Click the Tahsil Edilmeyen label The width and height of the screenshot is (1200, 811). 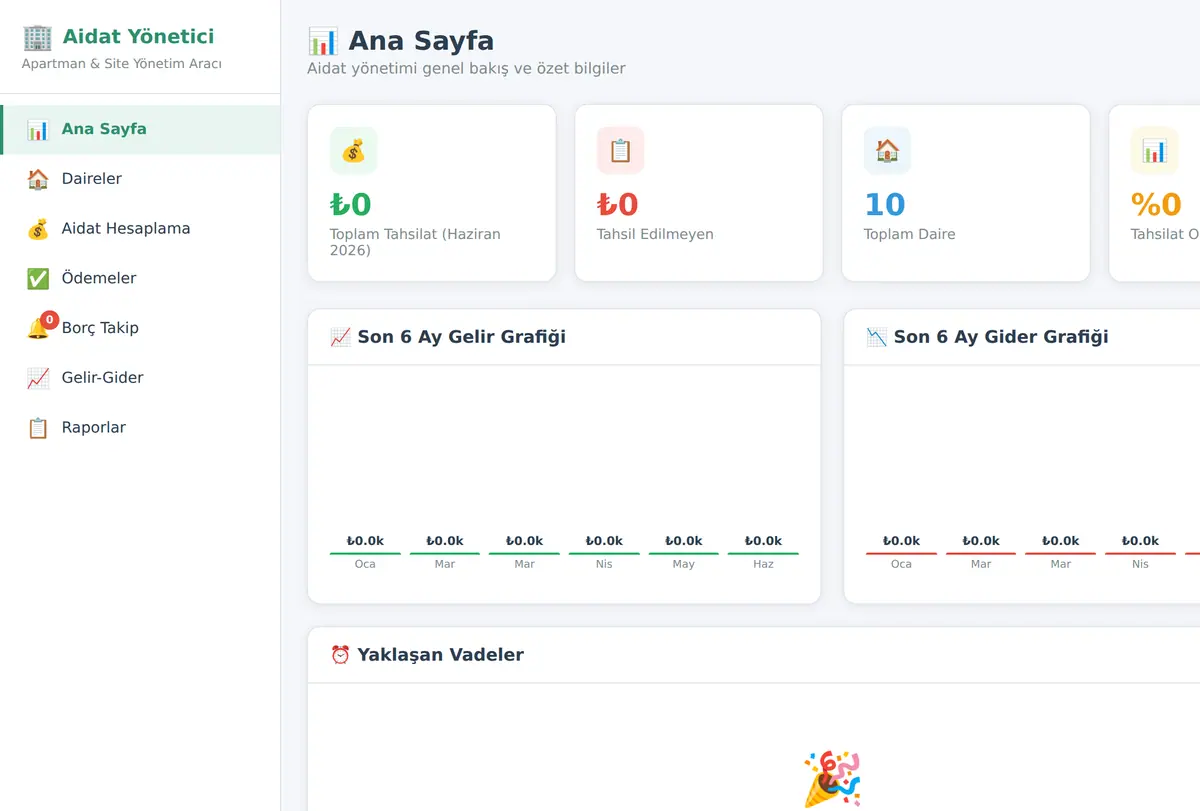click(x=655, y=234)
